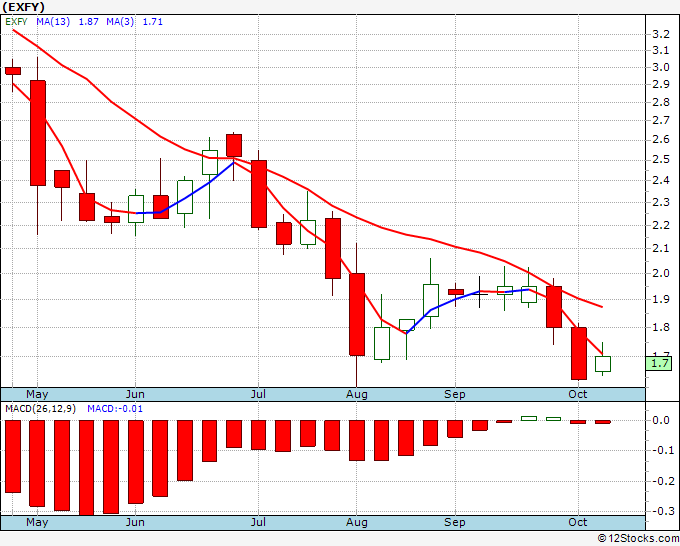Viewport: 680px width, 546px height.
Task: Click the blue MACD:-0.01 value
Action: coord(115,409)
